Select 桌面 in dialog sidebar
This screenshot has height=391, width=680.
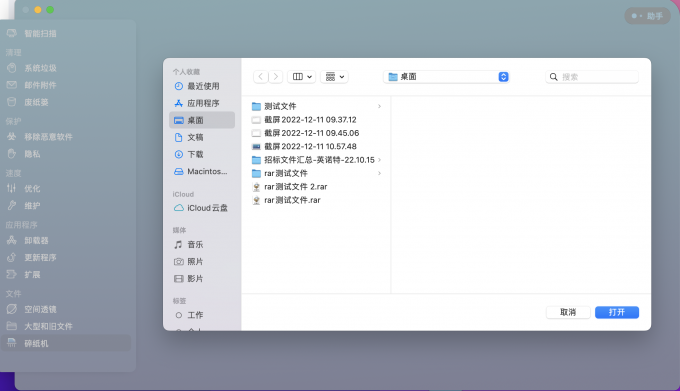[202, 120]
